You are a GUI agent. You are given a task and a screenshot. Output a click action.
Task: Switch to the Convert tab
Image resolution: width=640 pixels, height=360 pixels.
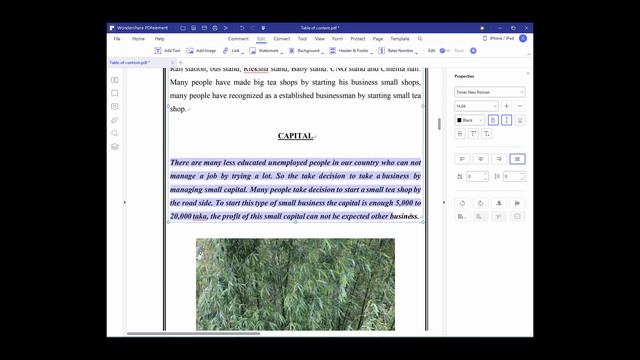282,39
